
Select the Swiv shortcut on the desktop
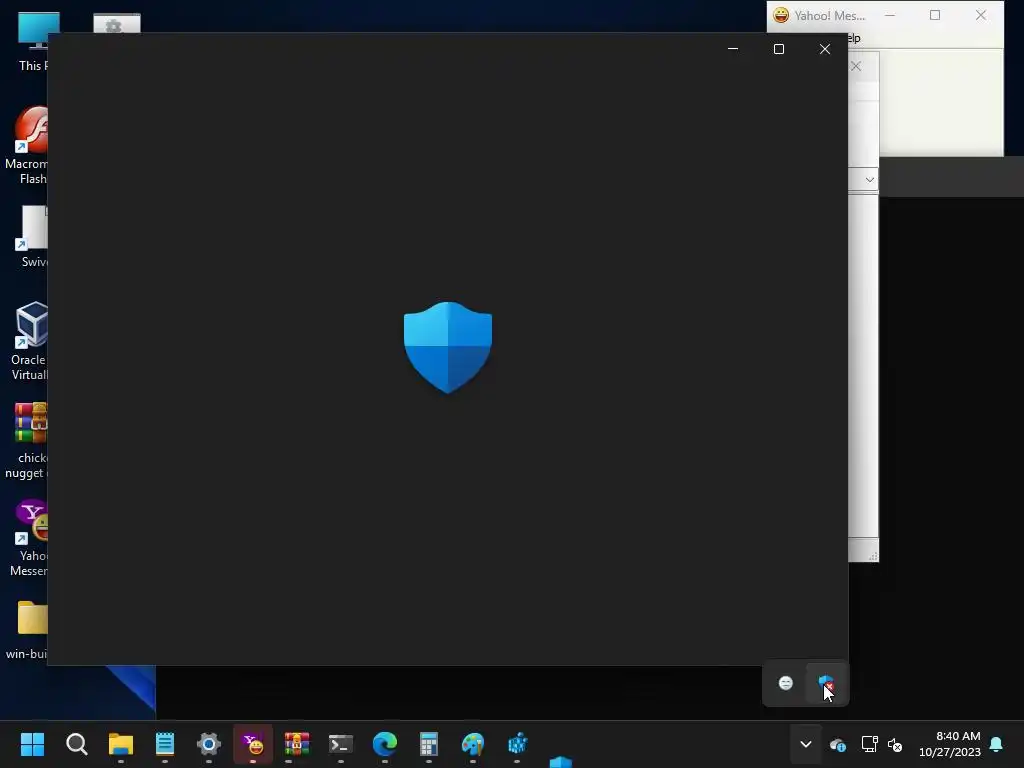(x=33, y=236)
